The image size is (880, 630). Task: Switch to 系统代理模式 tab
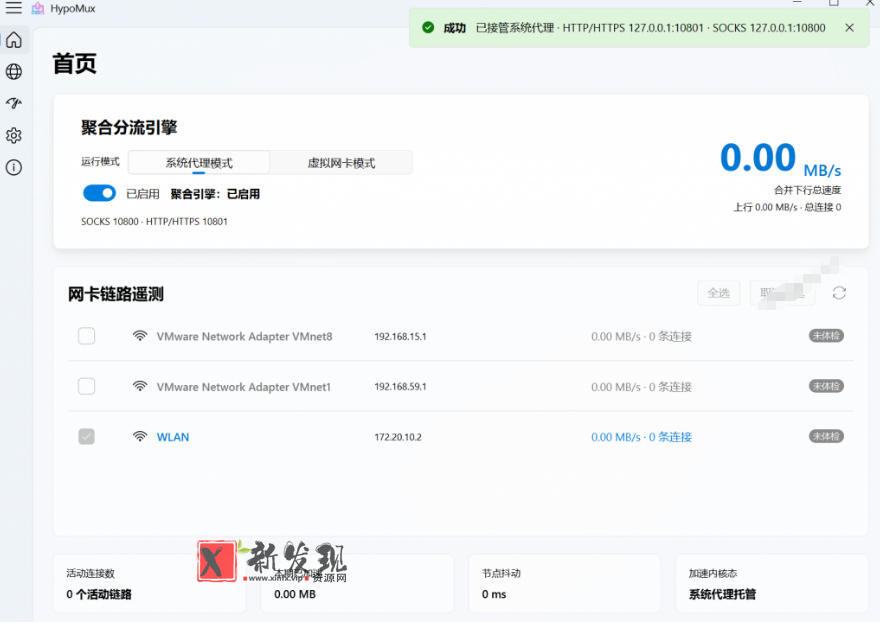pos(199,163)
